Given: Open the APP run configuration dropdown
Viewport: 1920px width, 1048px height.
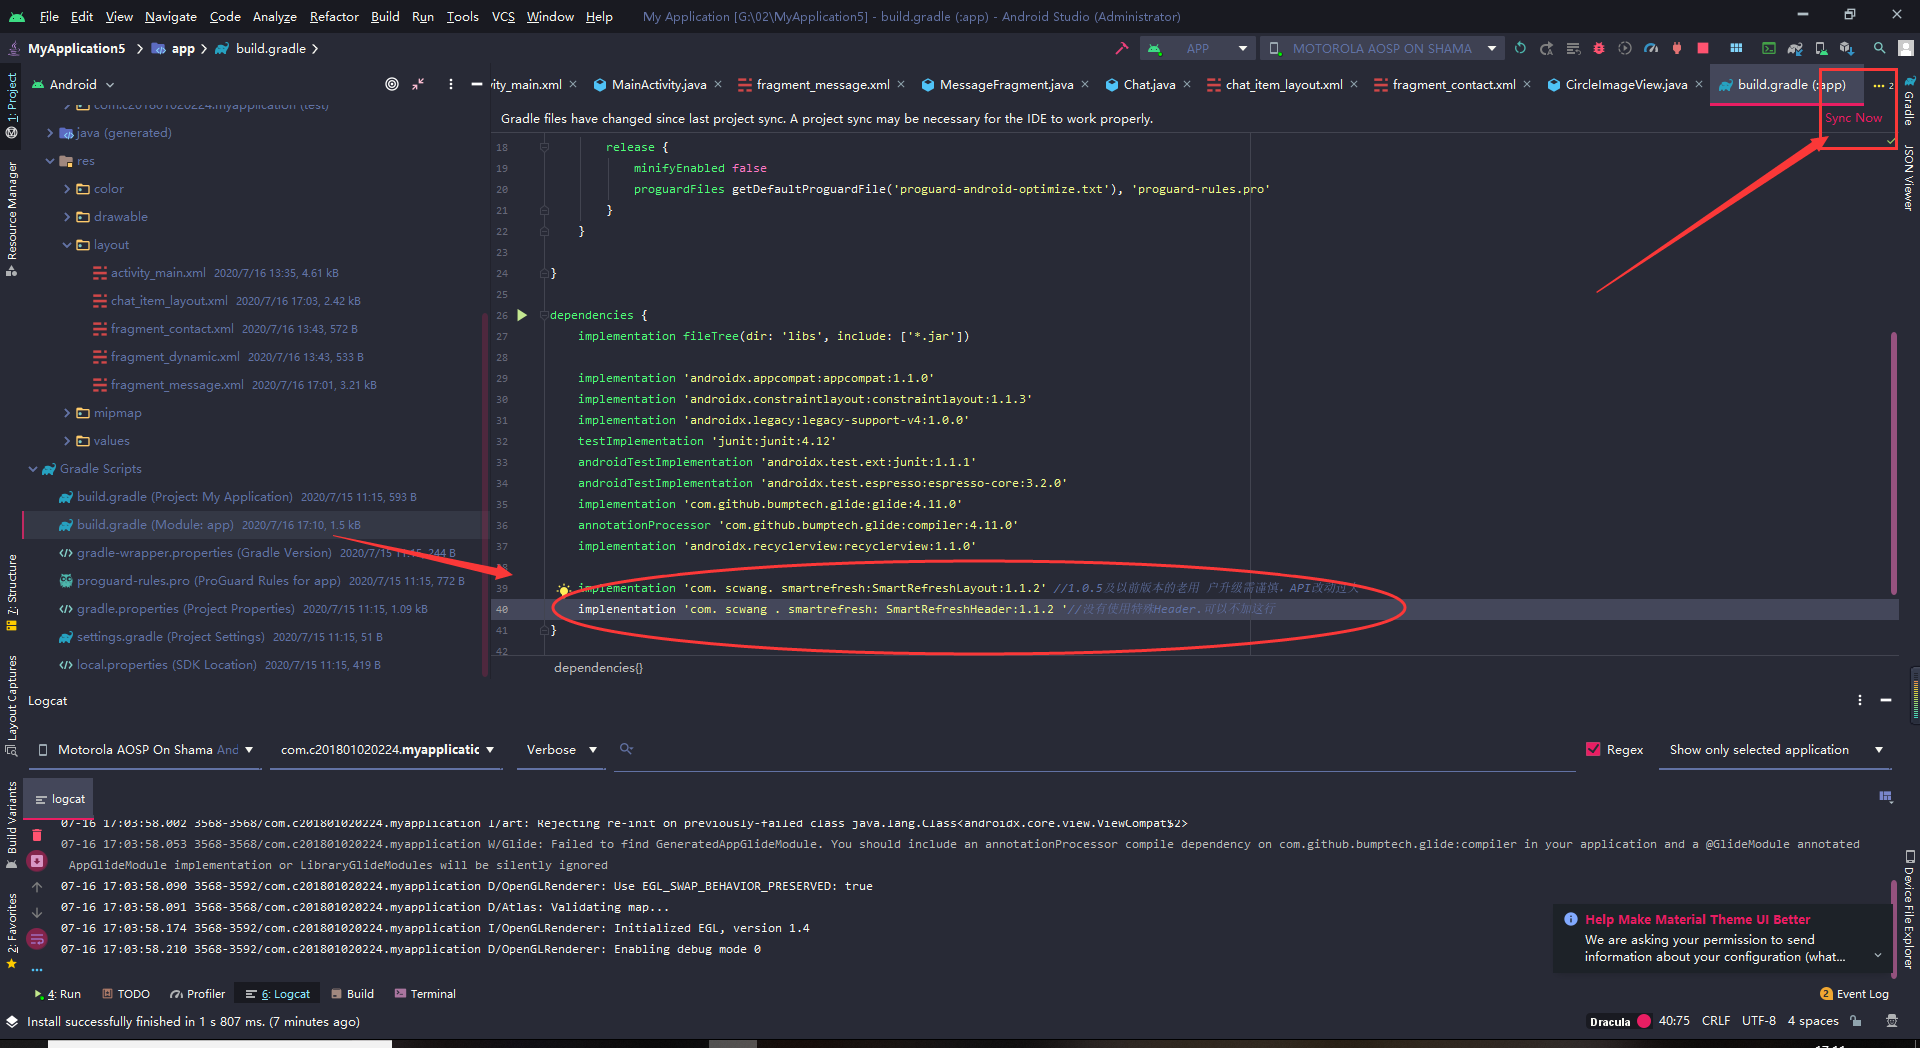Looking at the screenshot, I should point(1198,48).
